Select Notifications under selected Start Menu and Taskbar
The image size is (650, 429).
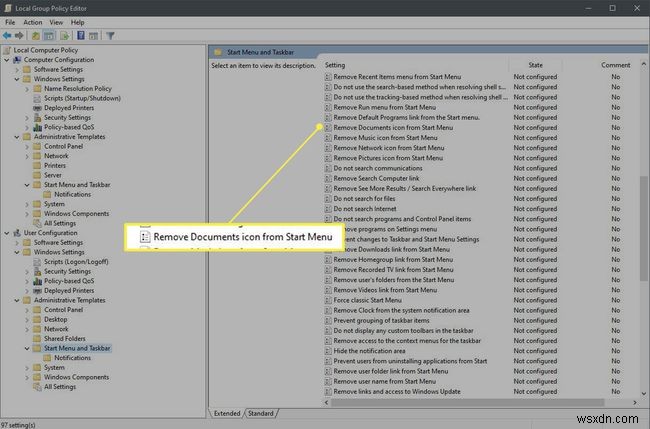(x=73, y=358)
